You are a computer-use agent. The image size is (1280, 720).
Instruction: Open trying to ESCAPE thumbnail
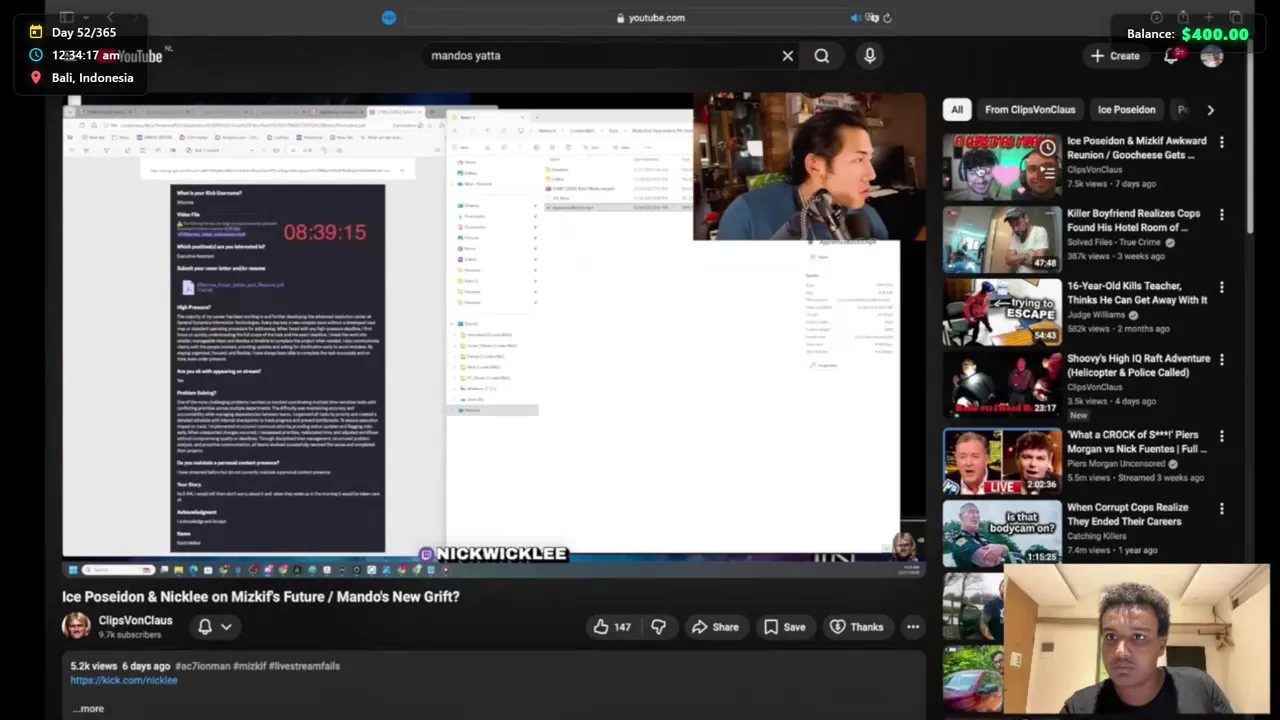(1002, 312)
